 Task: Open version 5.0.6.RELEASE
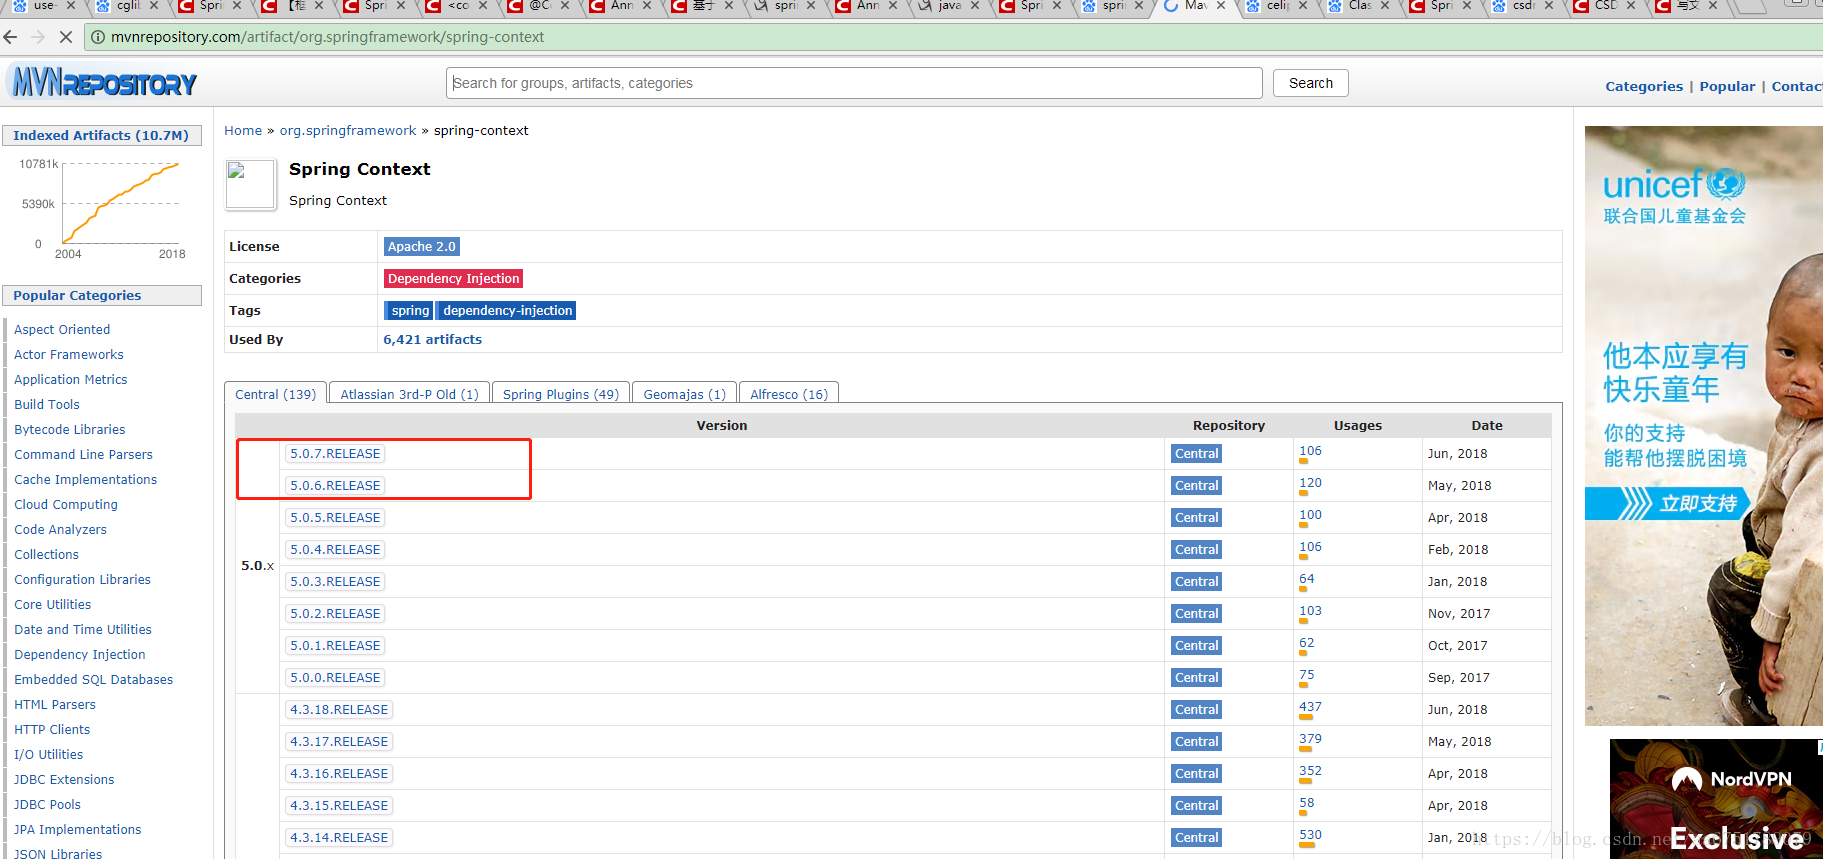(x=335, y=485)
